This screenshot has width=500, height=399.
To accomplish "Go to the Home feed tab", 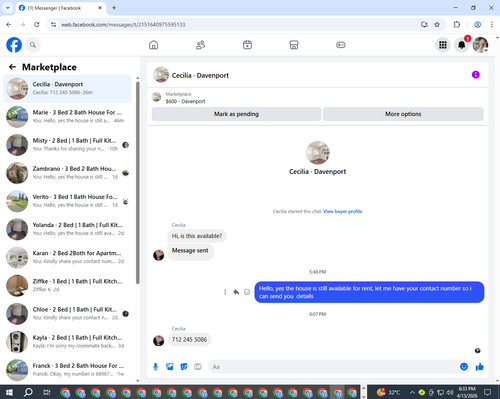I will pos(153,45).
